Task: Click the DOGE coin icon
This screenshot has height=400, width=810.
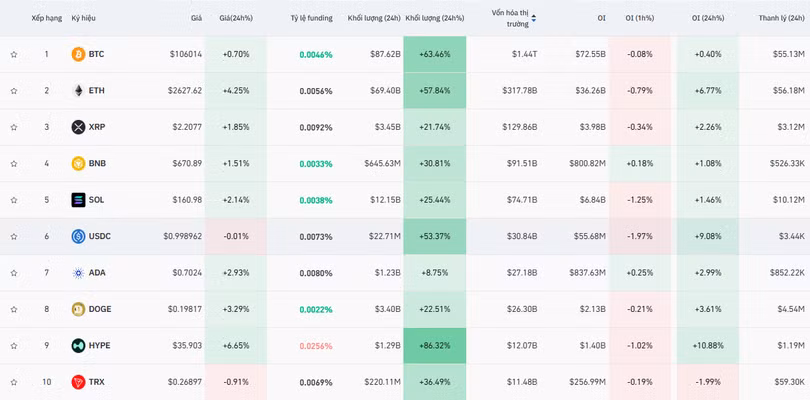Action: pyautogui.click(x=78, y=309)
